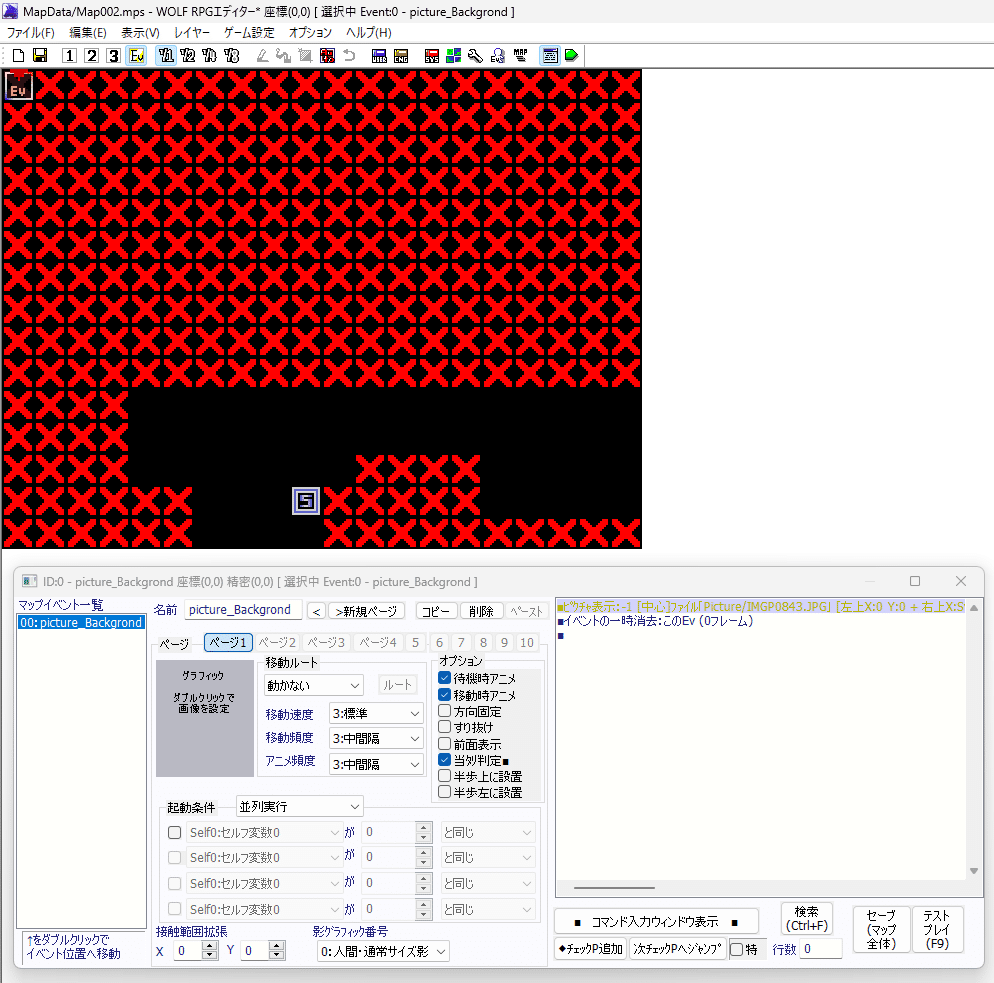
Task: Open the common event editor icon
Action: coord(498,56)
